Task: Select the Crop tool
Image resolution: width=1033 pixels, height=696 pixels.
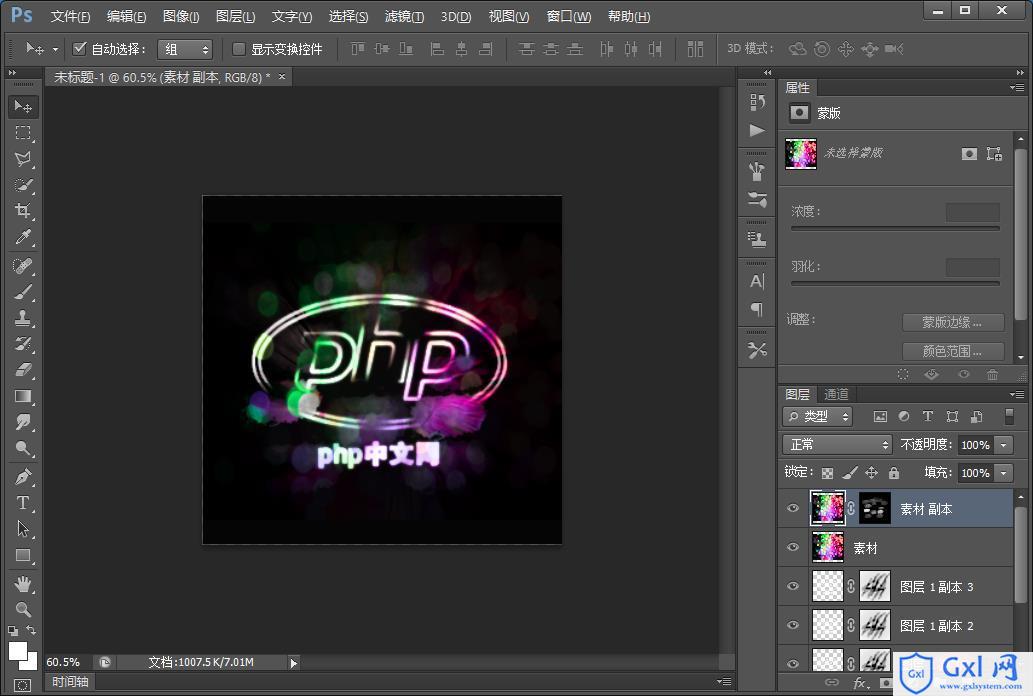Action: click(23, 211)
